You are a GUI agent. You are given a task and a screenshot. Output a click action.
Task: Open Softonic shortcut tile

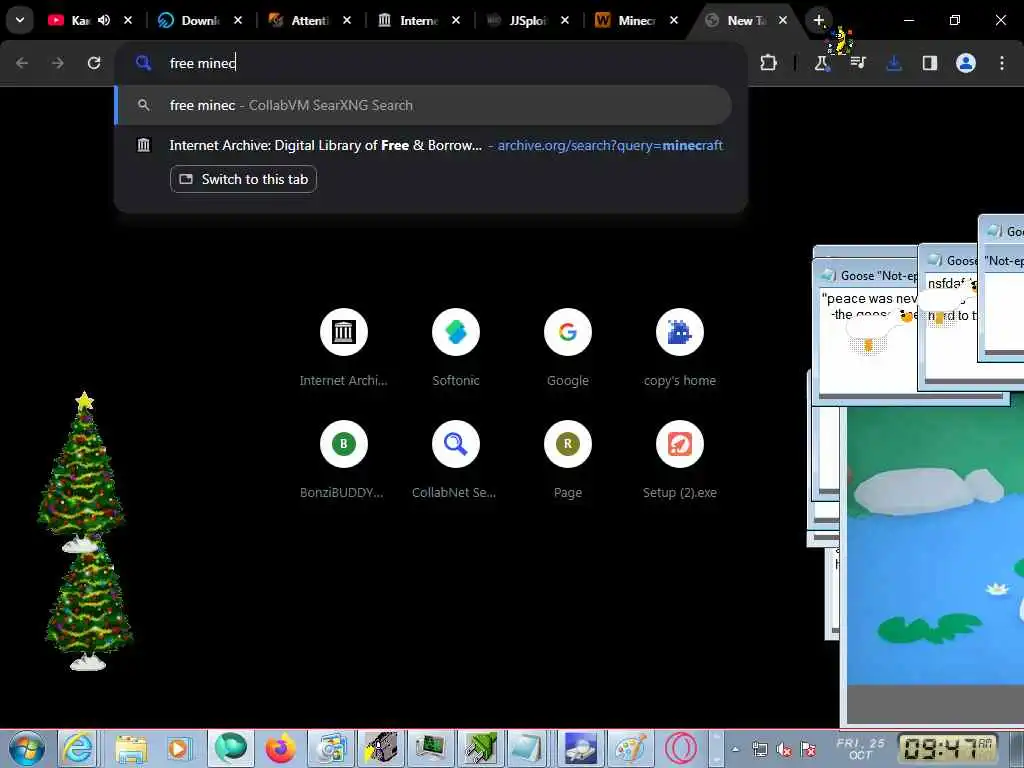[456, 347]
